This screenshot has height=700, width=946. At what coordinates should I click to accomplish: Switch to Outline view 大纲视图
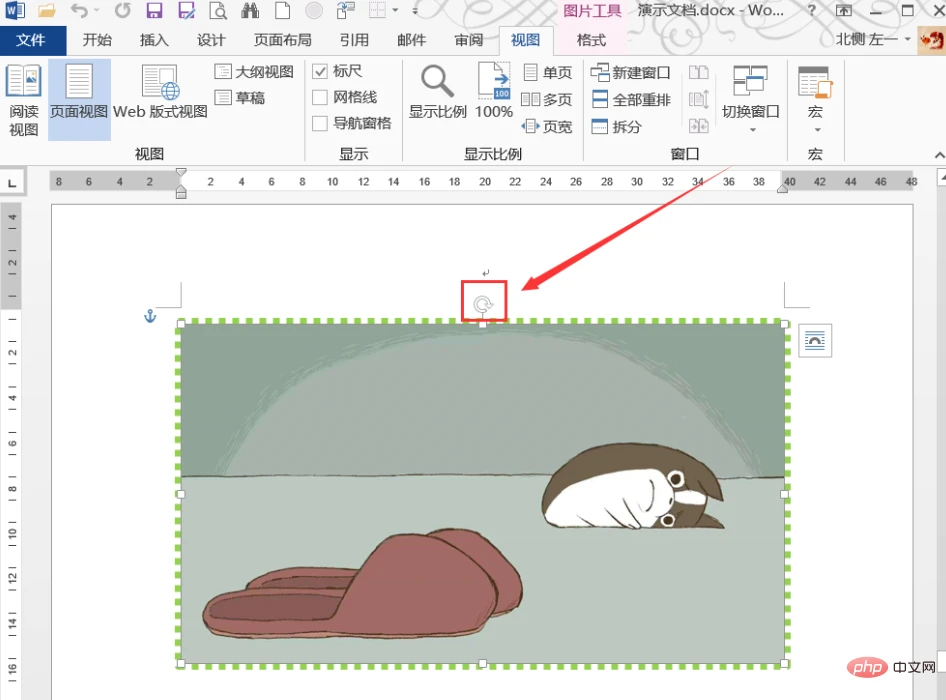coord(253,72)
